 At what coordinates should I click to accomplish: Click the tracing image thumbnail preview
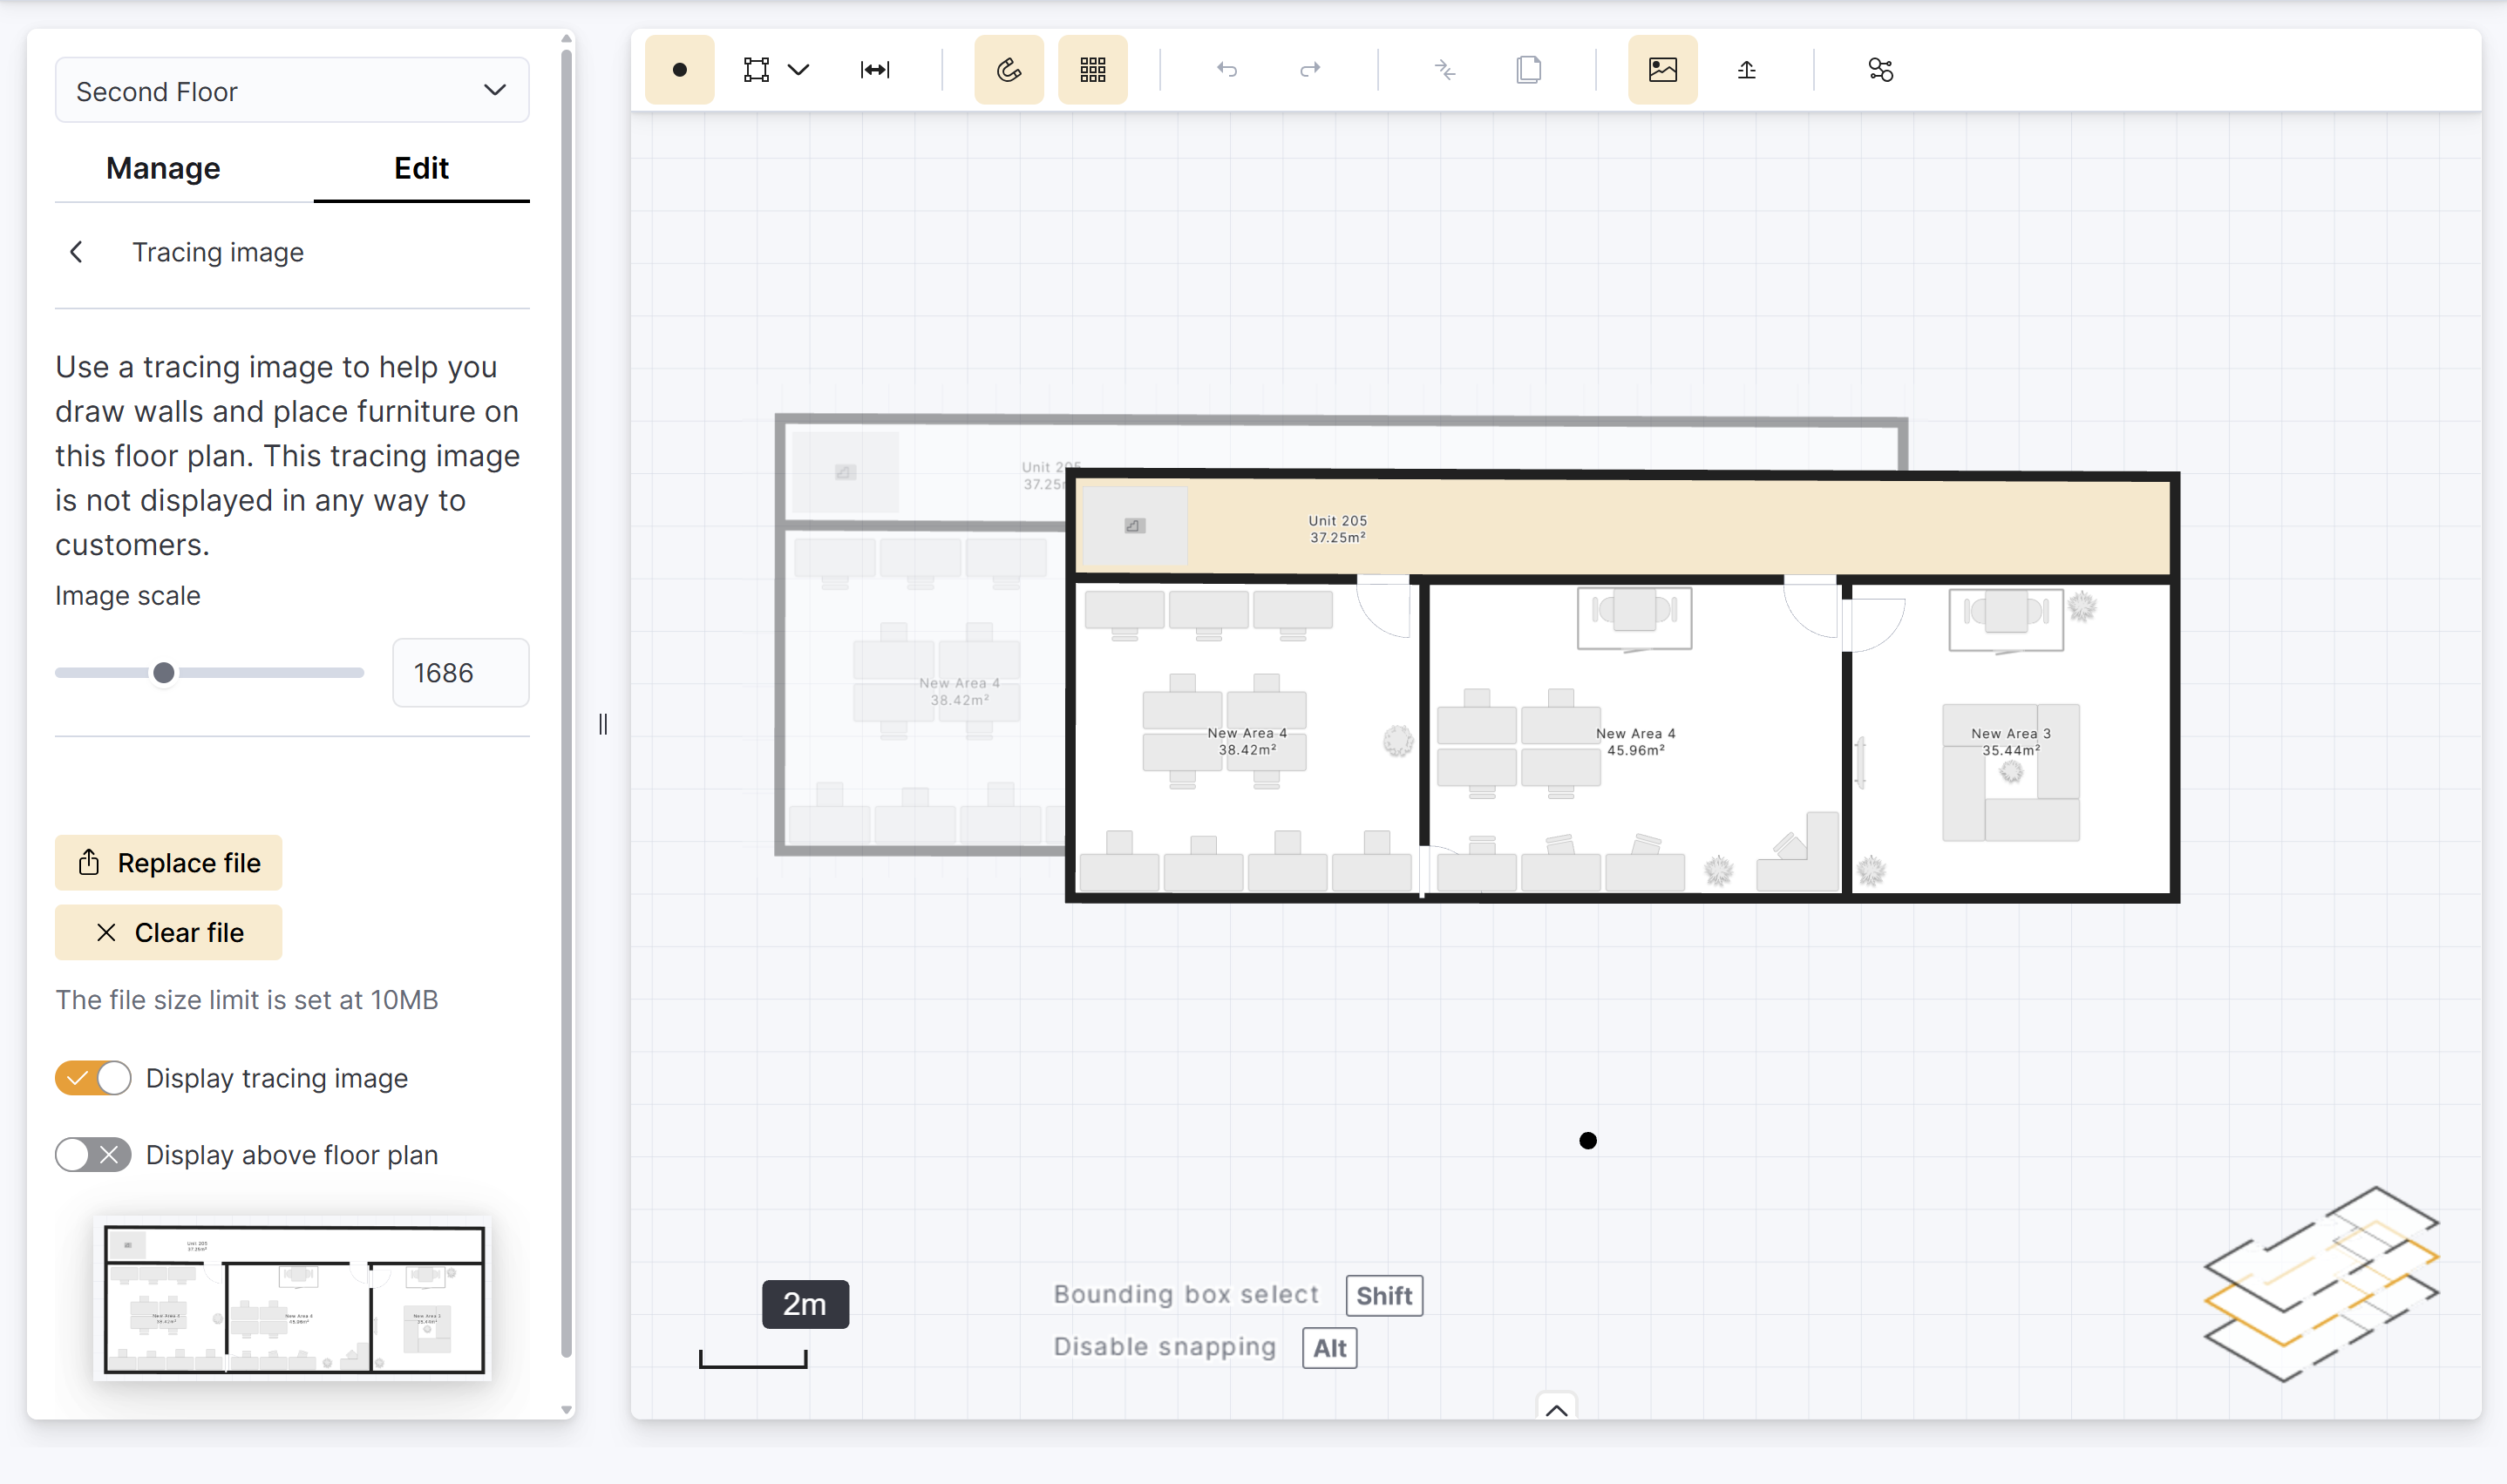pos(293,1299)
